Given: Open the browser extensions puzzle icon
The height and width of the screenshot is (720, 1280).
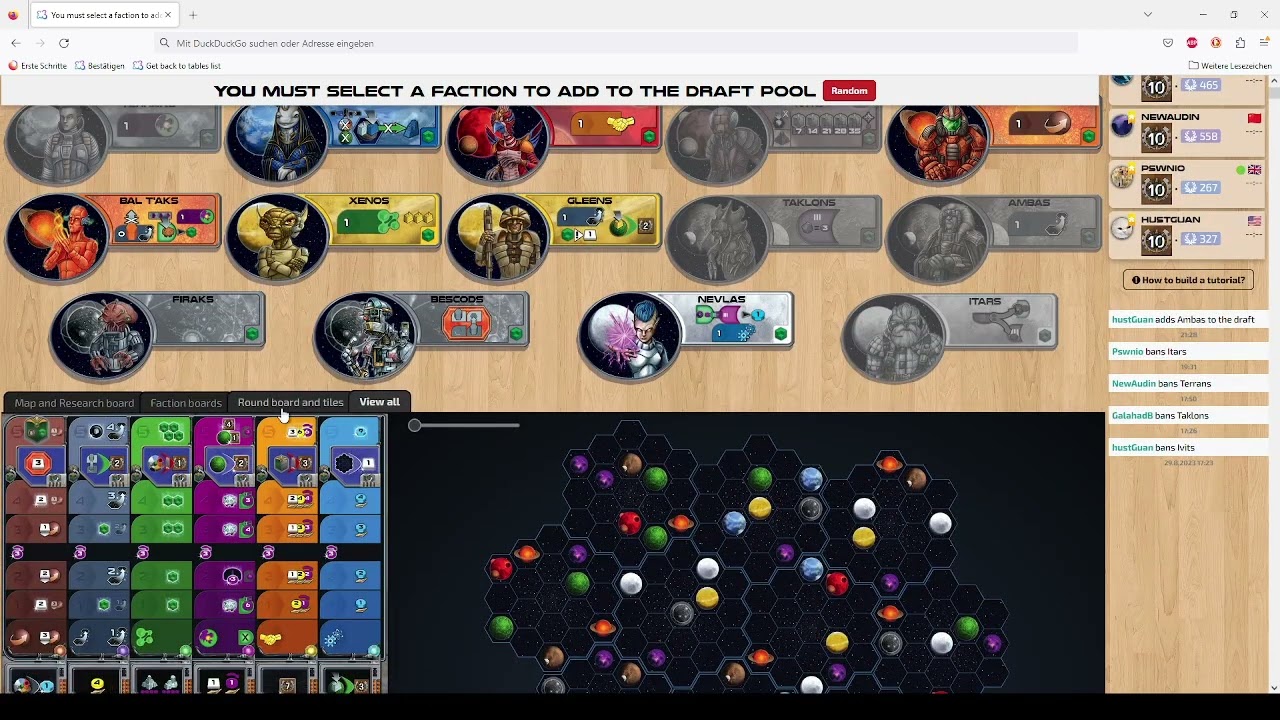Looking at the screenshot, I should coord(1240,43).
